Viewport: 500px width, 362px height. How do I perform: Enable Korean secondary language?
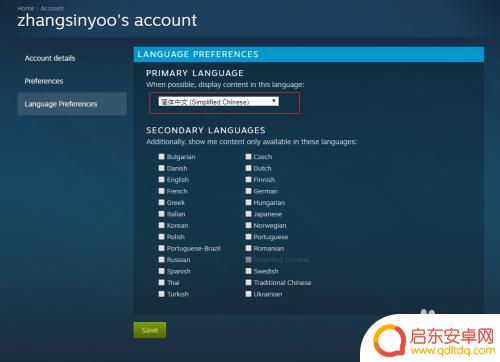pyautogui.click(x=161, y=225)
